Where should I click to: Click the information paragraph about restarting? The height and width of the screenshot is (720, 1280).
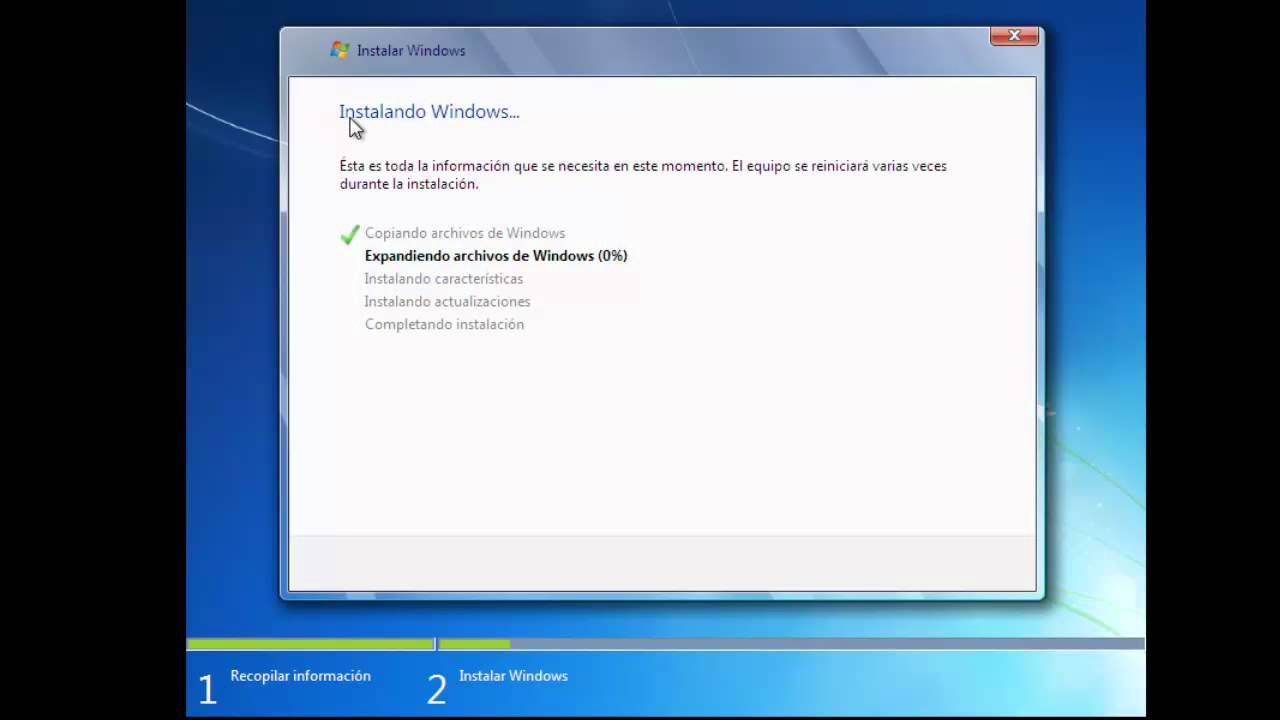click(643, 175)
